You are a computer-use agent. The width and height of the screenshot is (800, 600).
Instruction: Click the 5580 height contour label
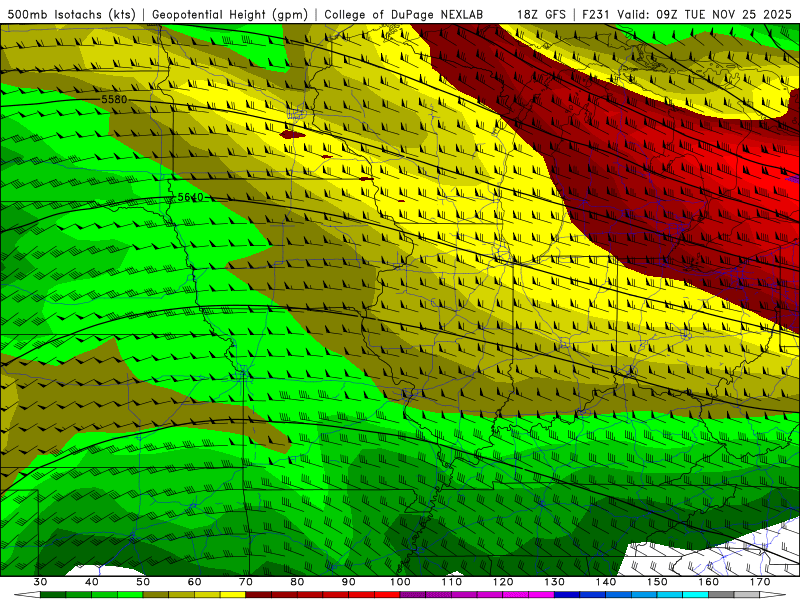point(114,99)
